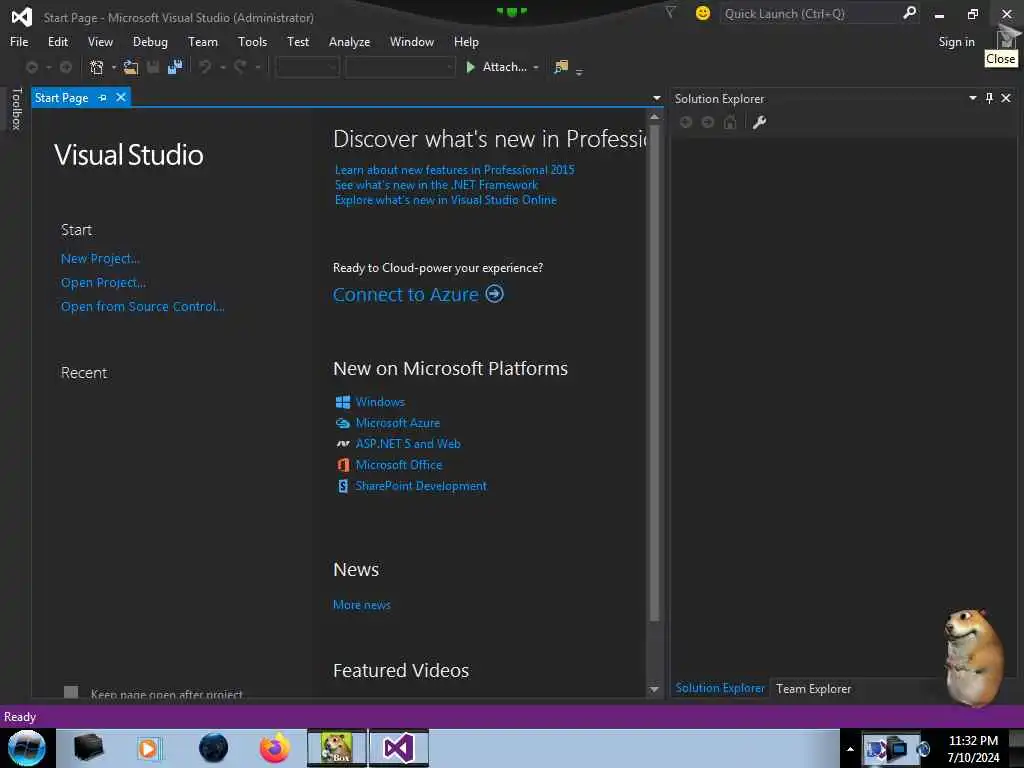
Task: Click the Open Project... link
Action: tap(103, 283)
